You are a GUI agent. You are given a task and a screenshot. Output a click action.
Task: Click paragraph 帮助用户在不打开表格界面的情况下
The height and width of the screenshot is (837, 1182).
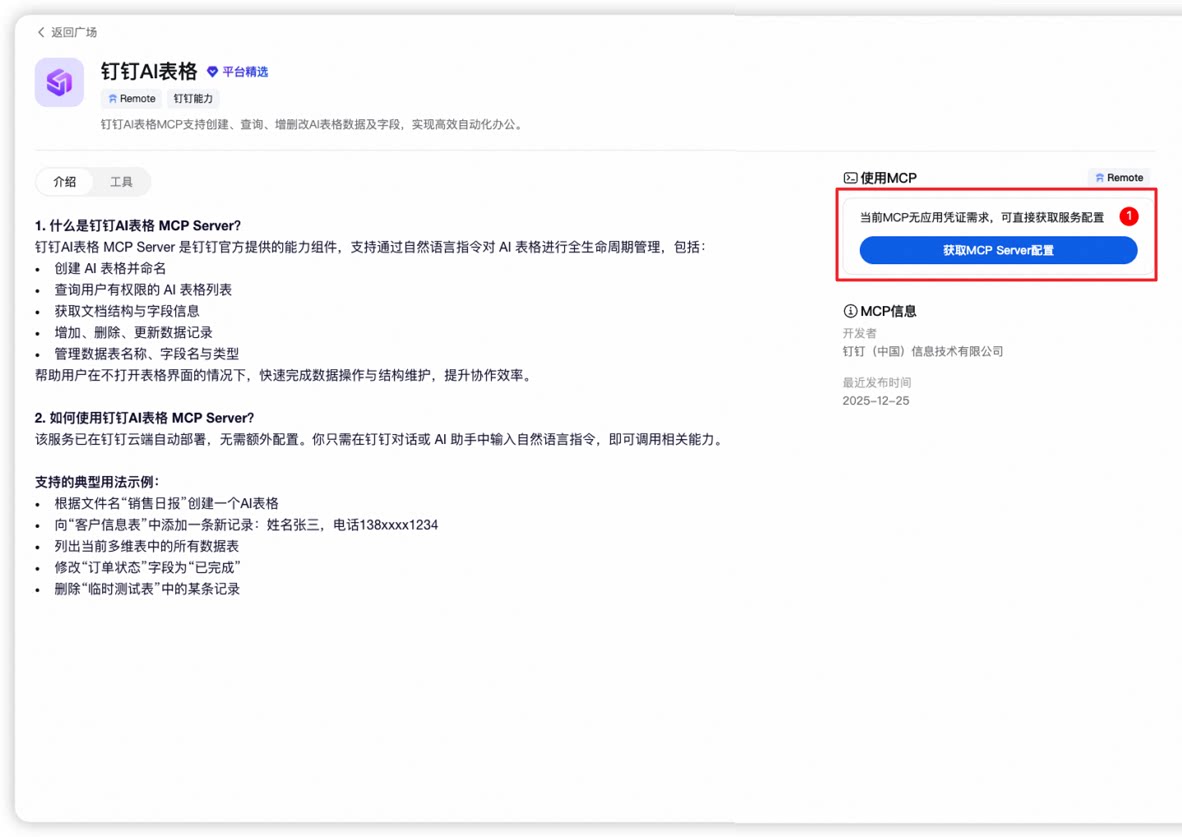[284, 375]
